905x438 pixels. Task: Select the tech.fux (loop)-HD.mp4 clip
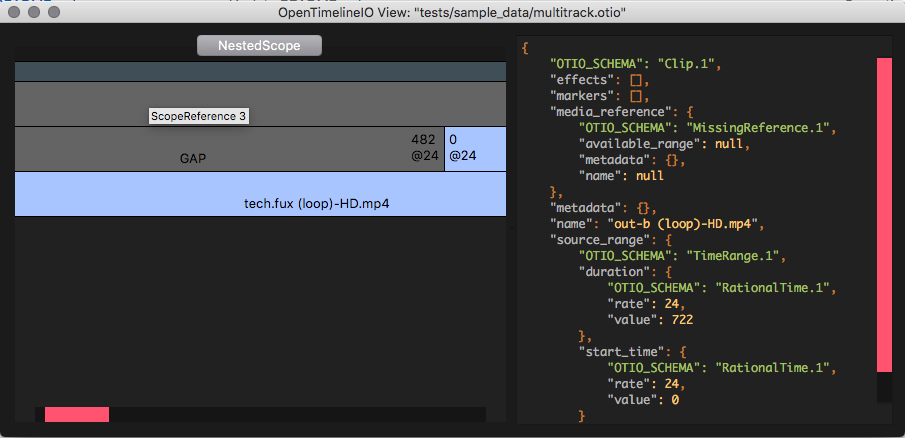[260, 194]
